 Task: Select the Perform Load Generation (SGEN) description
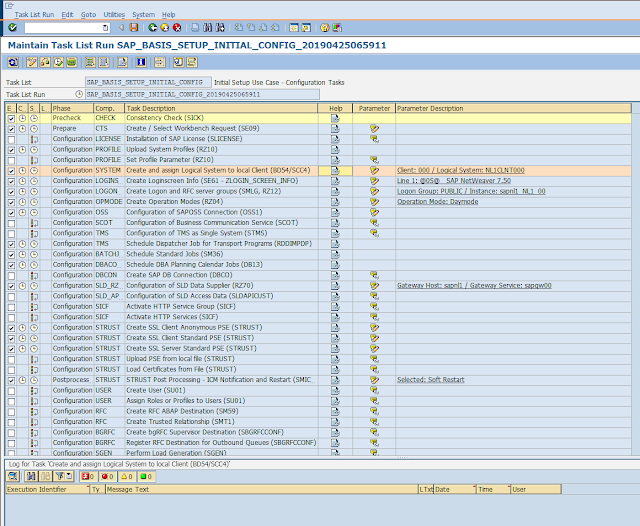click(x=176, y=453)
